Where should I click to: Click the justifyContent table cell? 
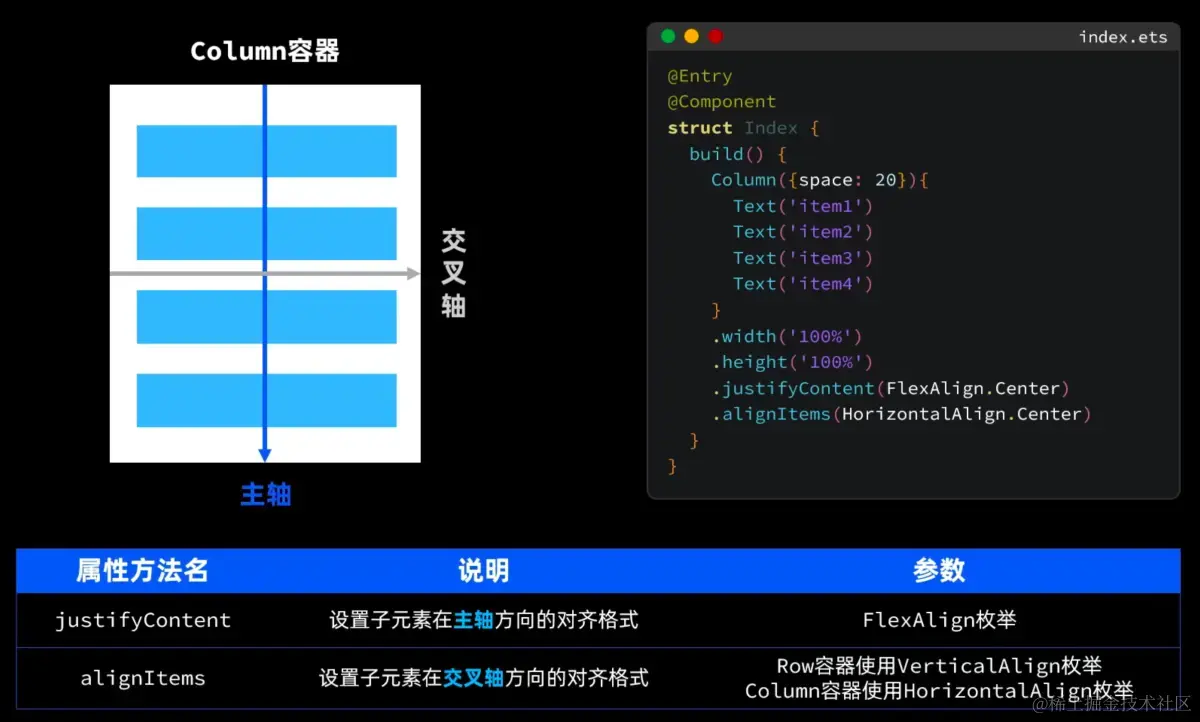point(143,621)
